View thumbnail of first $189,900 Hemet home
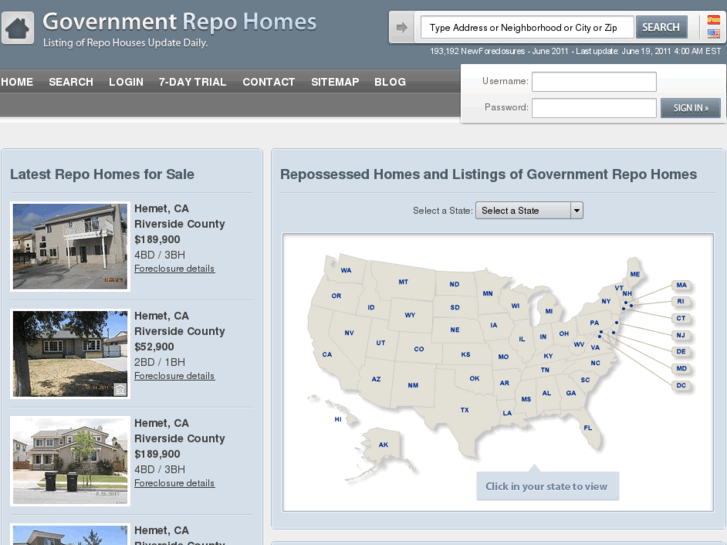Viewport: 727px width, 545px height. pos(70,246)
